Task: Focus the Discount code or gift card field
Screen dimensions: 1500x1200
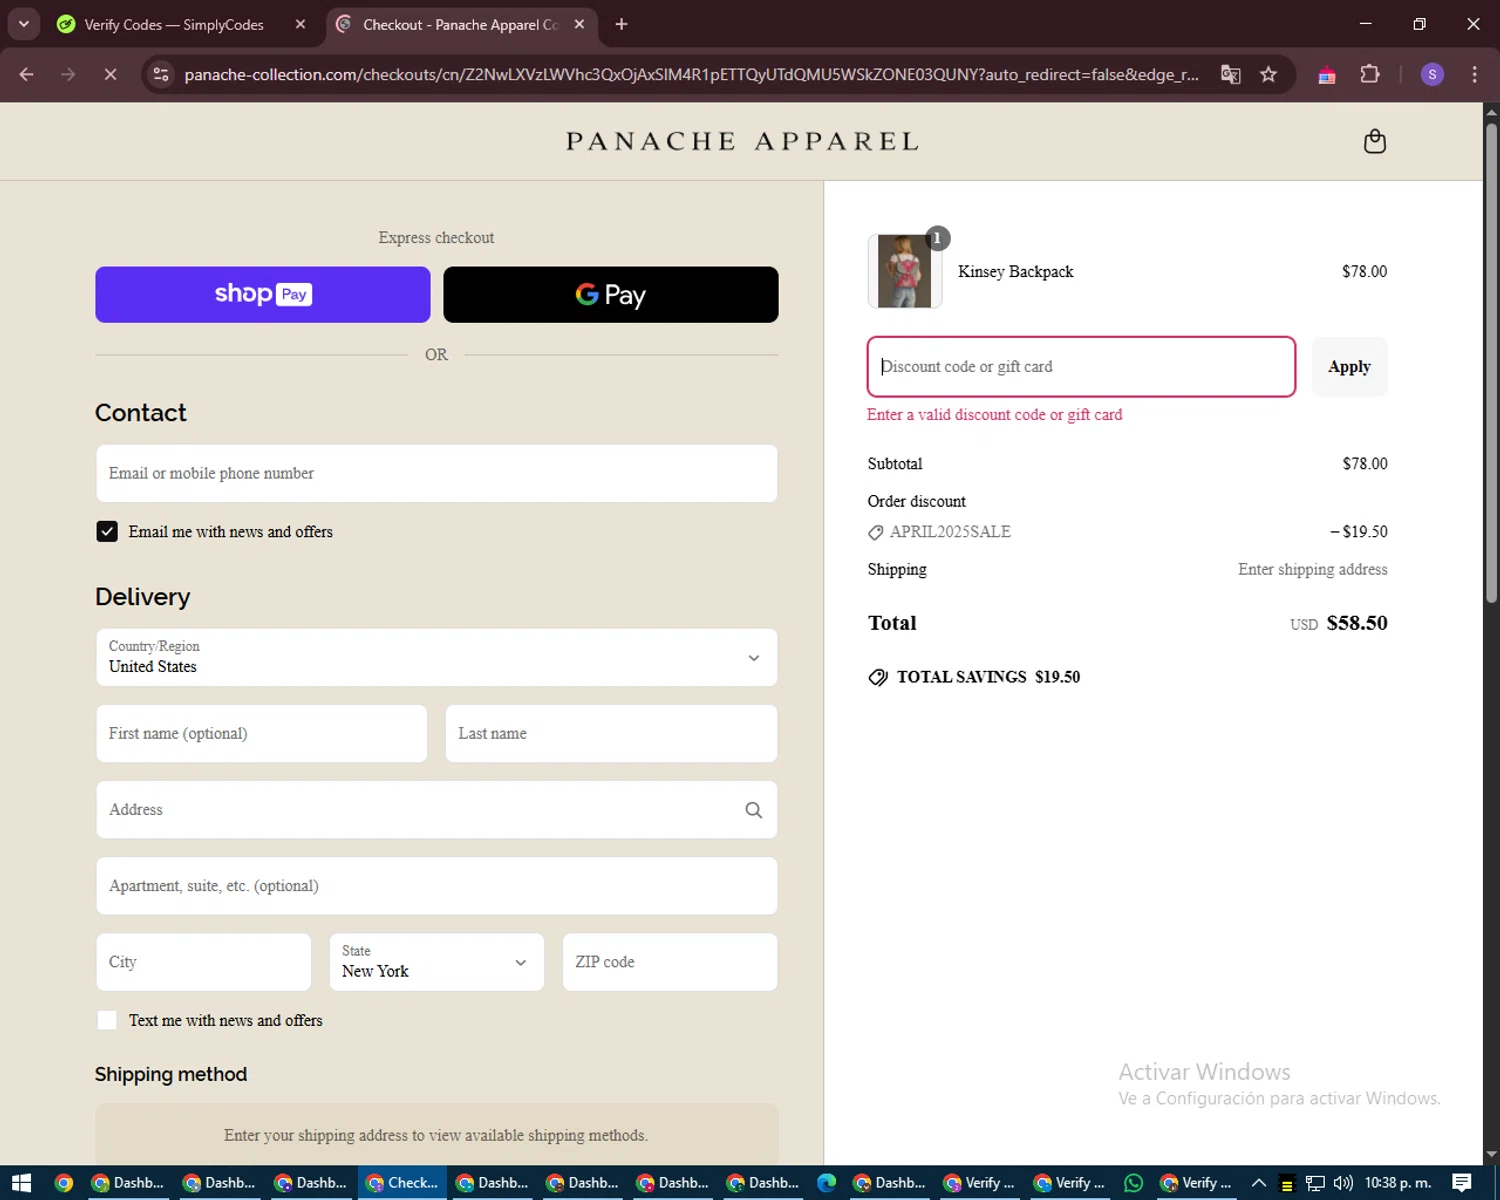Action: pos(1081,367)
